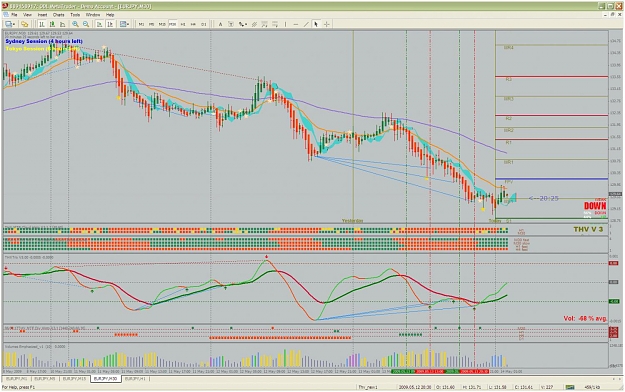Switch to the M15 timeframe
The height and width of the screenshot is (392, 625).
coord(162,24)
